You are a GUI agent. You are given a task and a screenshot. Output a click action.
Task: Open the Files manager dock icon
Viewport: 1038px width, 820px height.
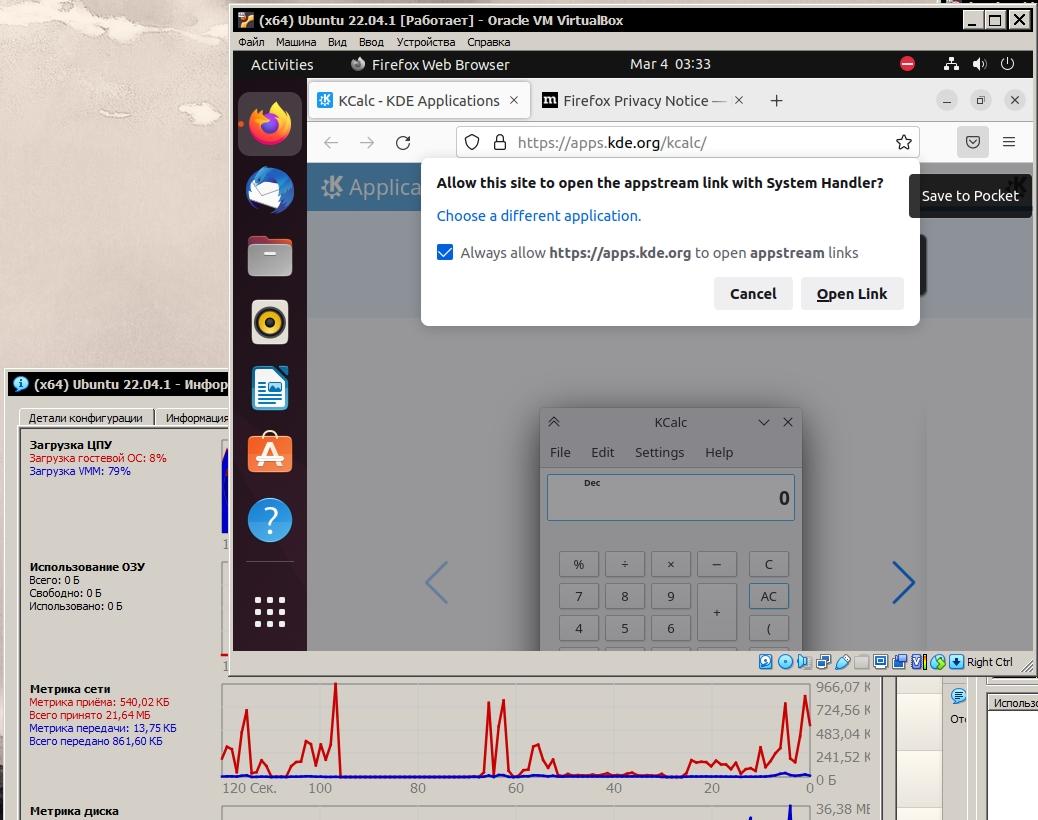click(269, 256)
